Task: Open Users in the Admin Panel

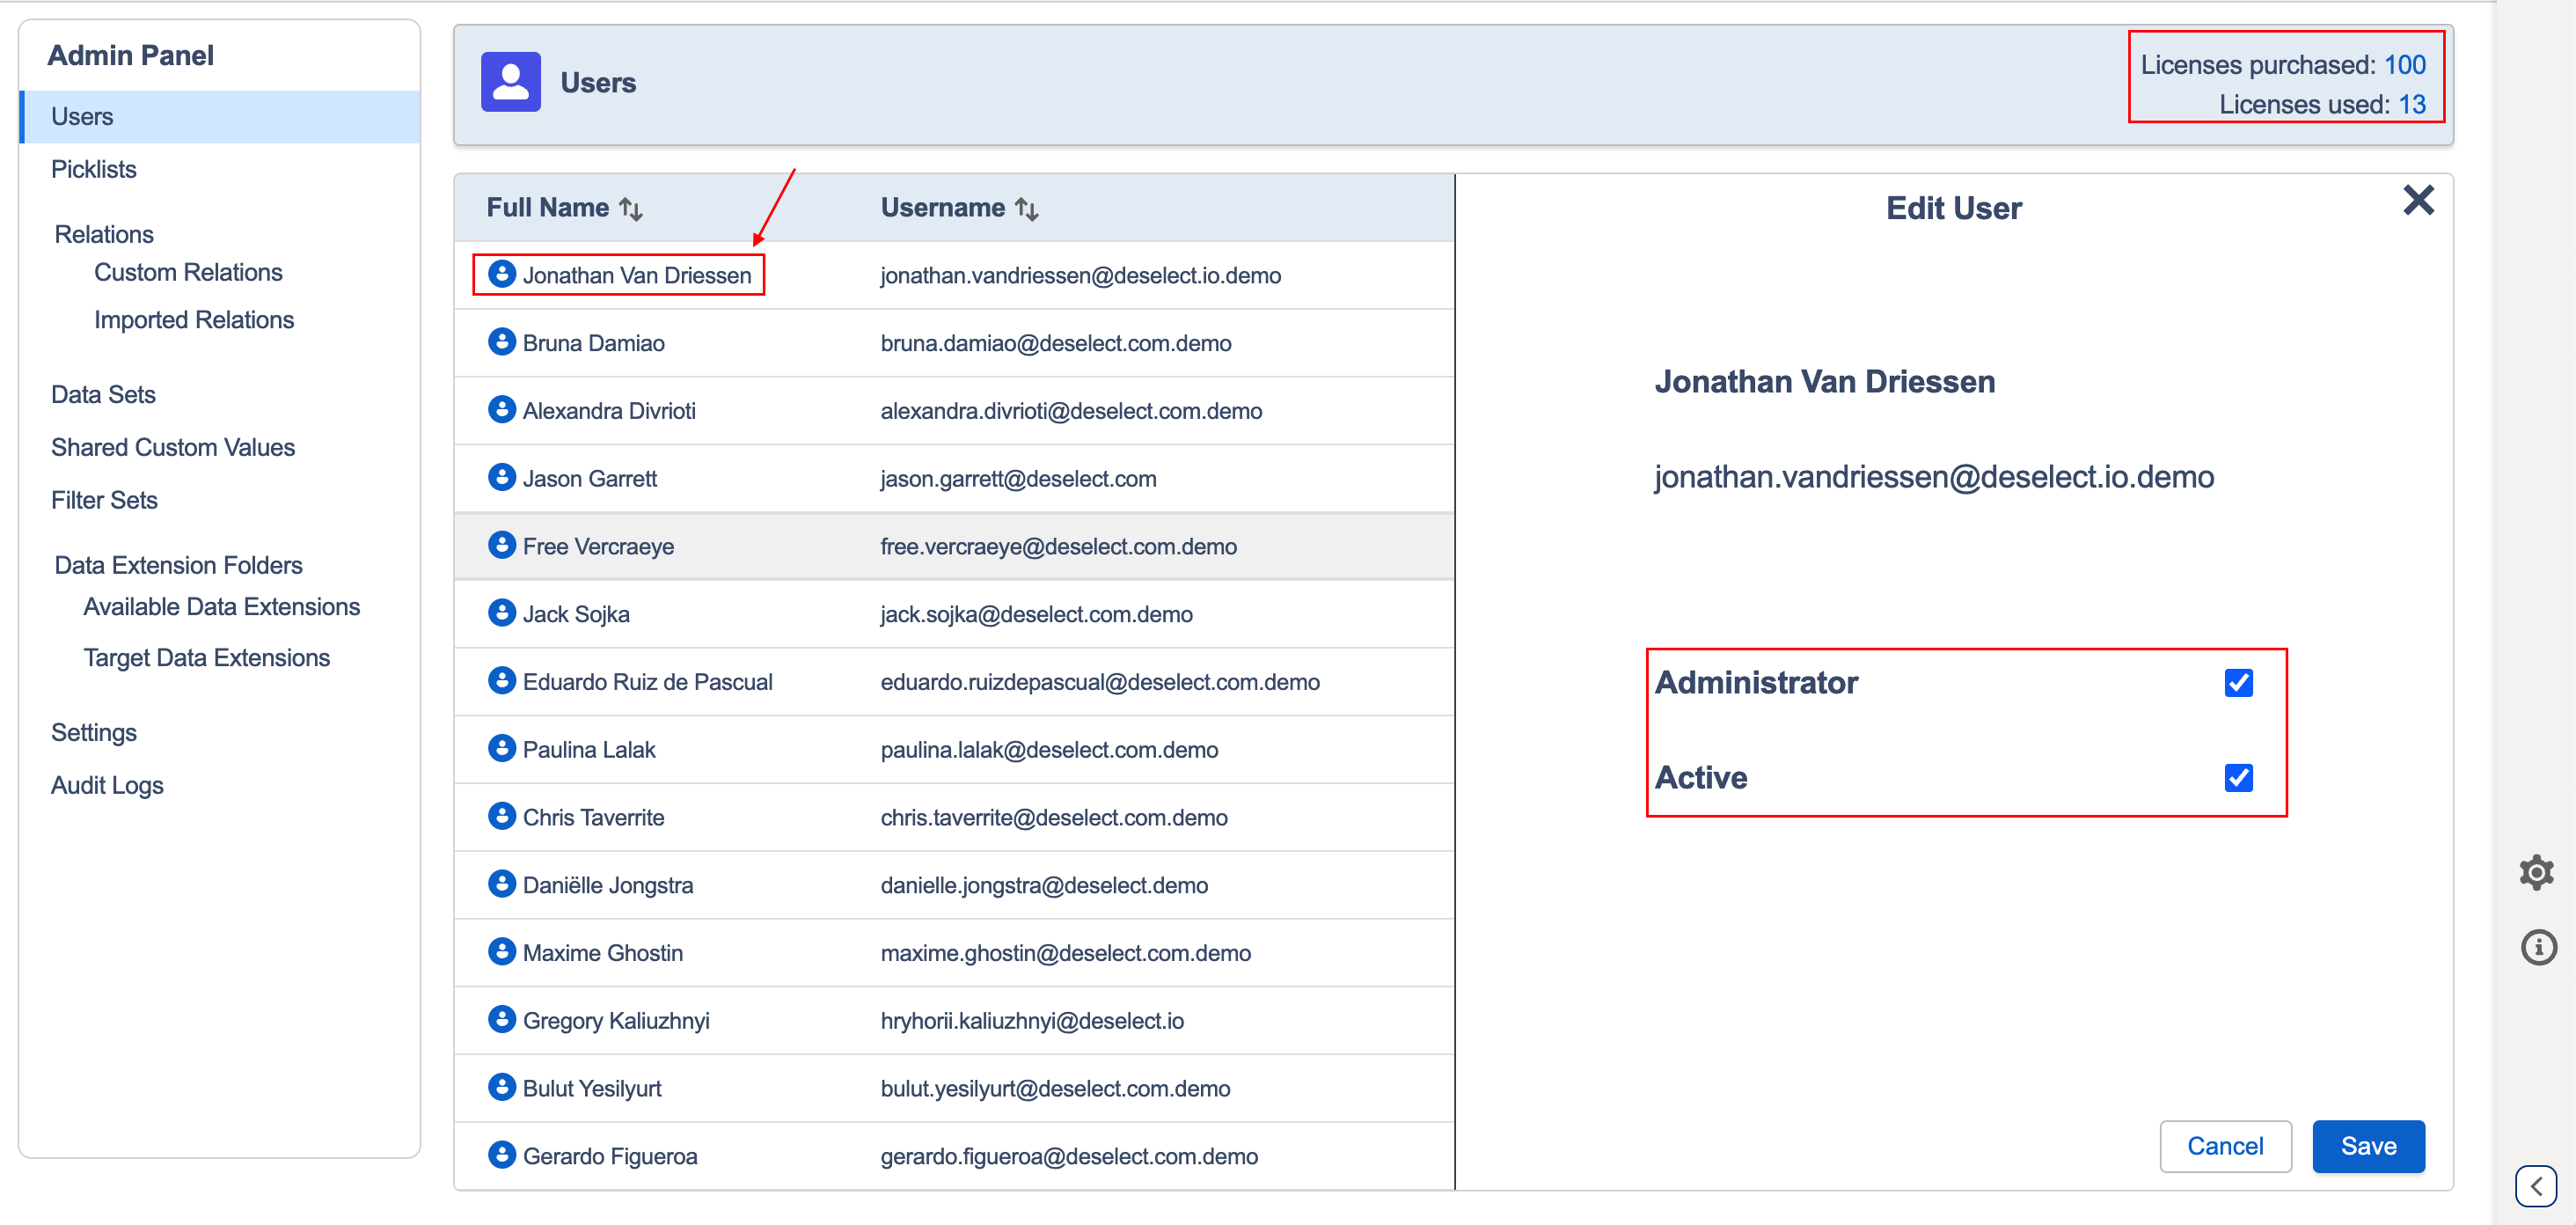Action: [220, 117]
